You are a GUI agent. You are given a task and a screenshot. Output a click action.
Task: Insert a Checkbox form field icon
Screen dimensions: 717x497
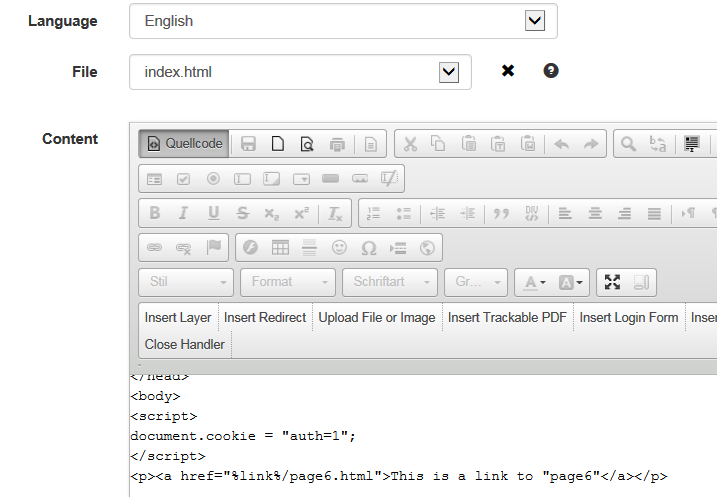(x=183, y=179)
